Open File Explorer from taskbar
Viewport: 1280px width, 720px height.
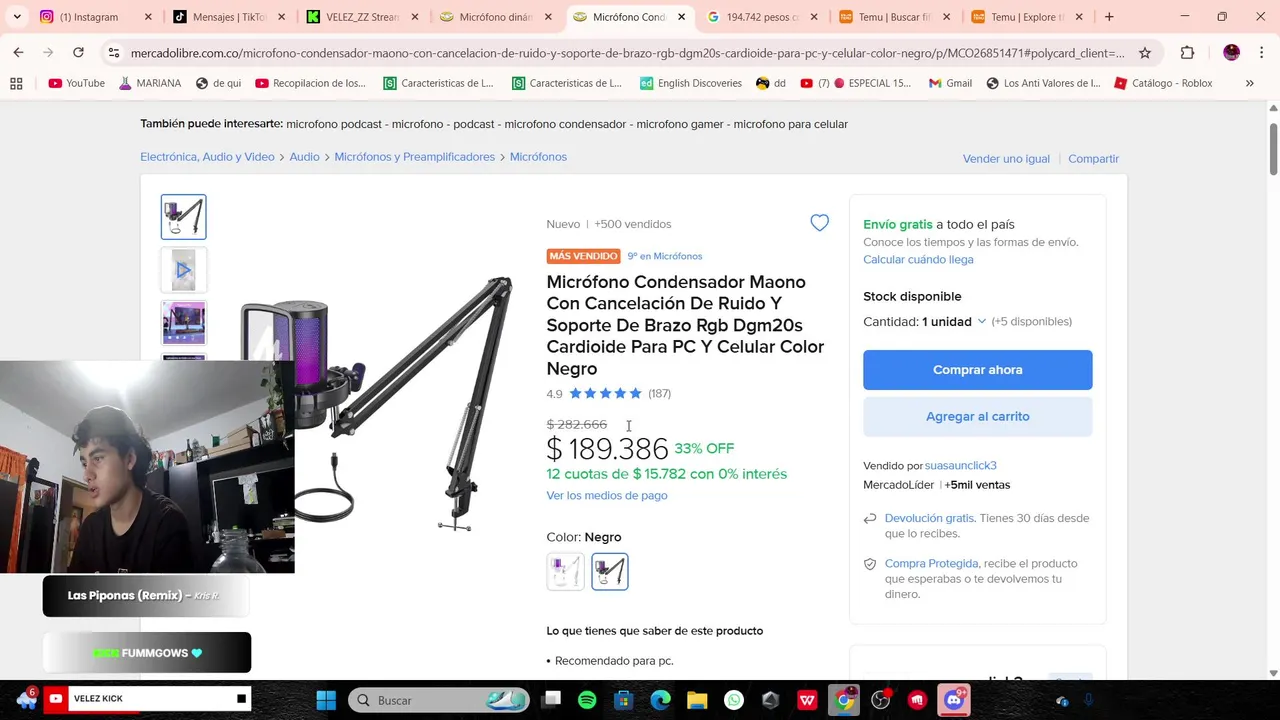(x=697, y=700)
